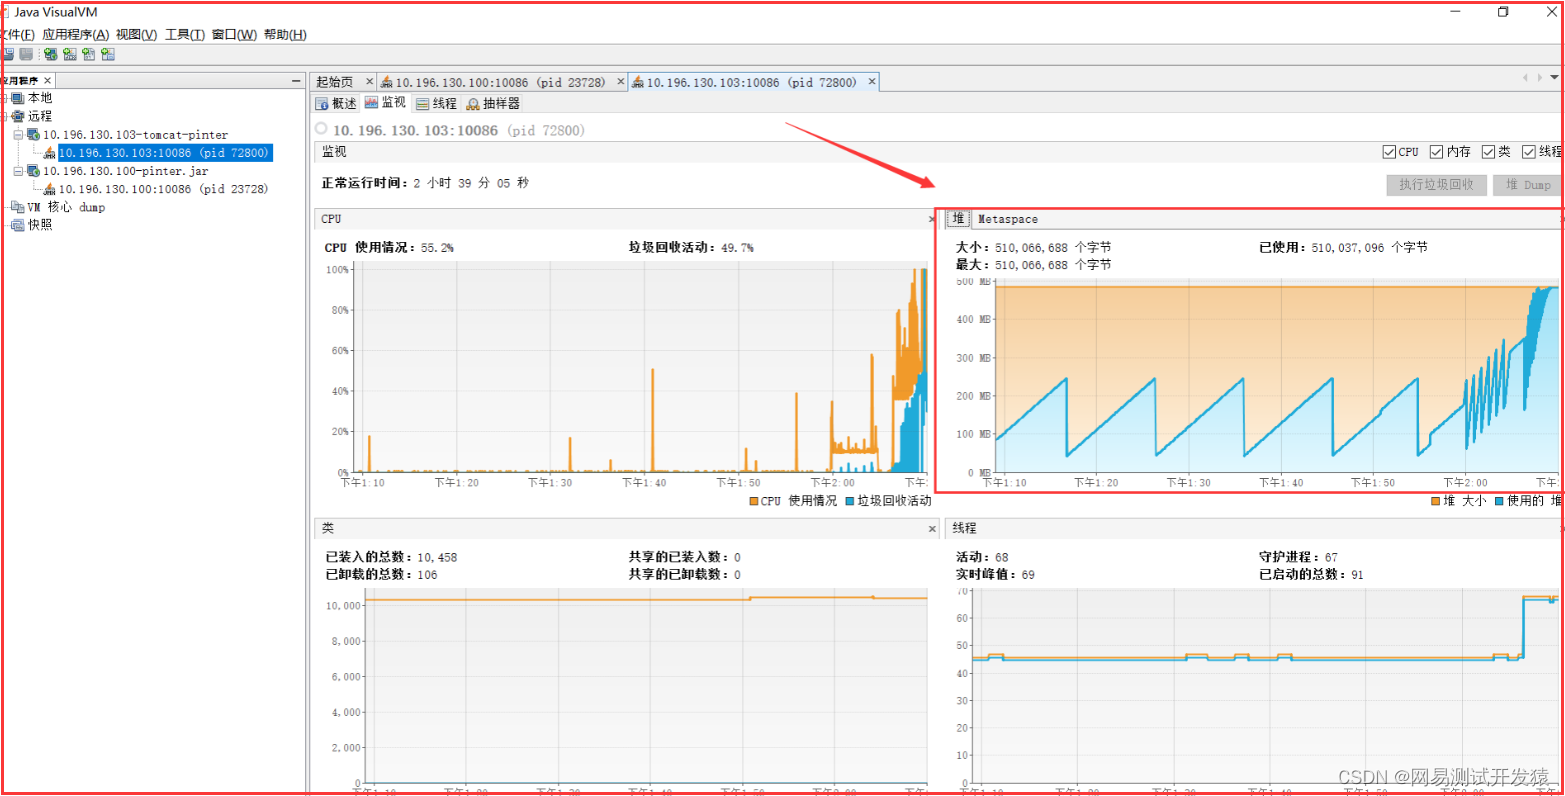Click the blue 垃圾回收活动 legend swatch
This screenshot has width=1565, height=796.
coord(850,501)
